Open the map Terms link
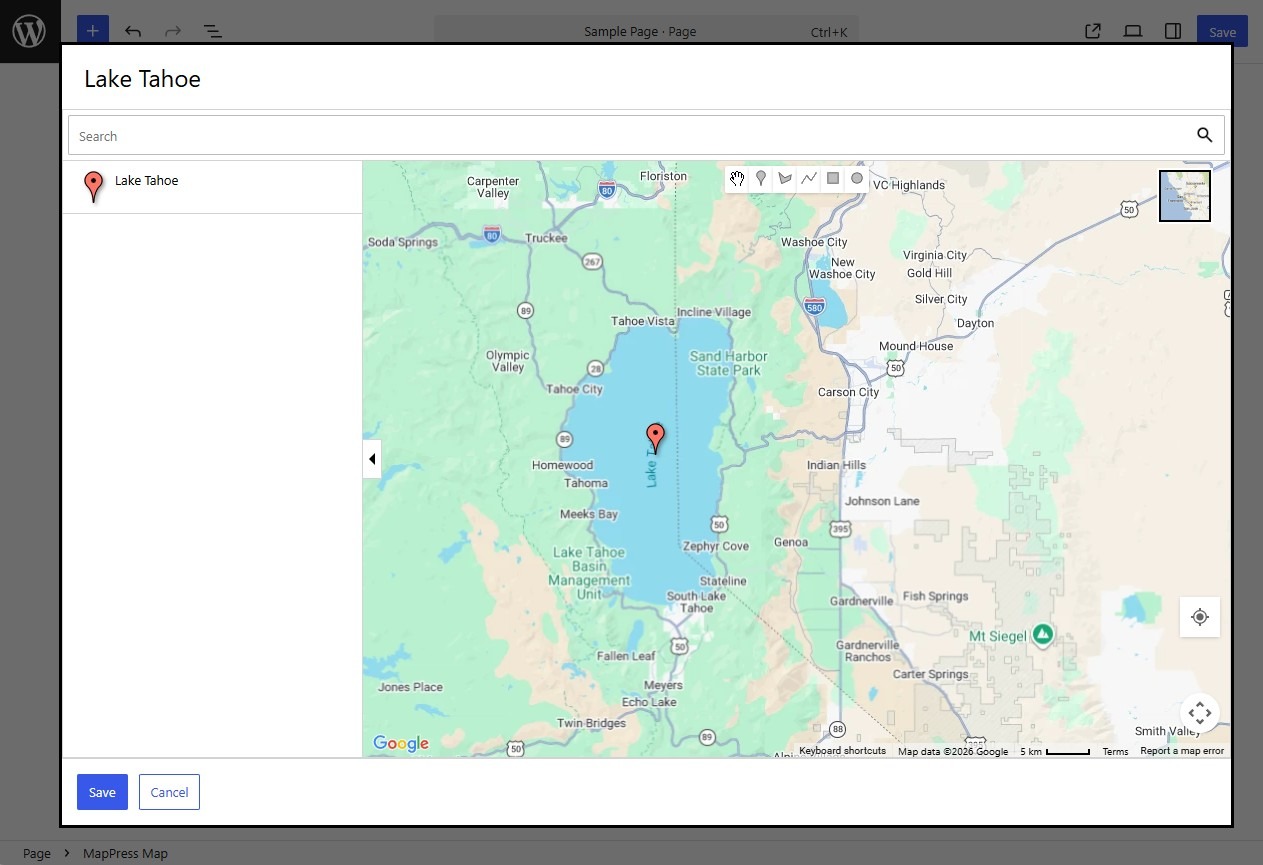Viewport: 1263px width, 865px height. coord(1115,751)
